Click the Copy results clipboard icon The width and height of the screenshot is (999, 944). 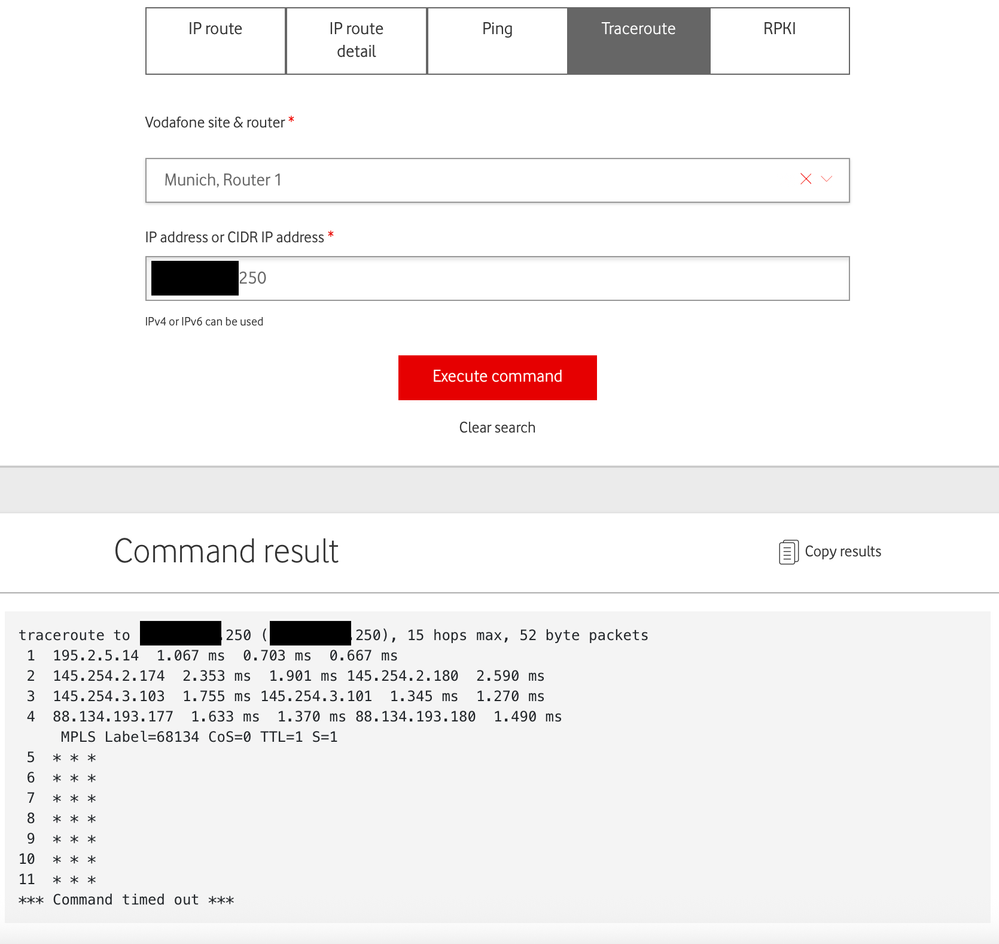pos(788,552)
